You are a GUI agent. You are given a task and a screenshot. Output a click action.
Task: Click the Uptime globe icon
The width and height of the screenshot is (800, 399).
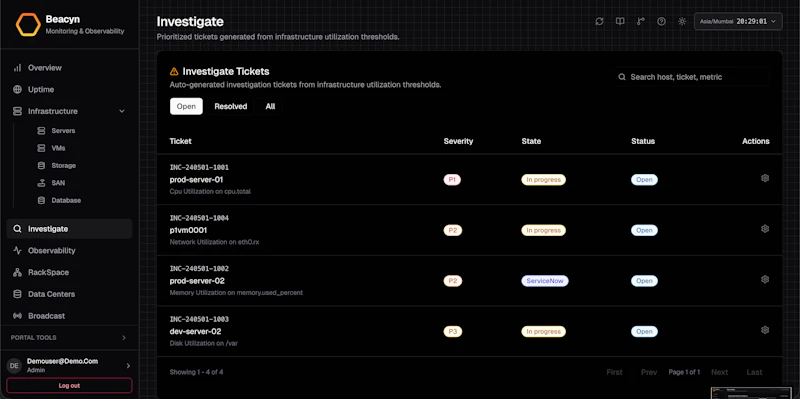coord(17,89)
